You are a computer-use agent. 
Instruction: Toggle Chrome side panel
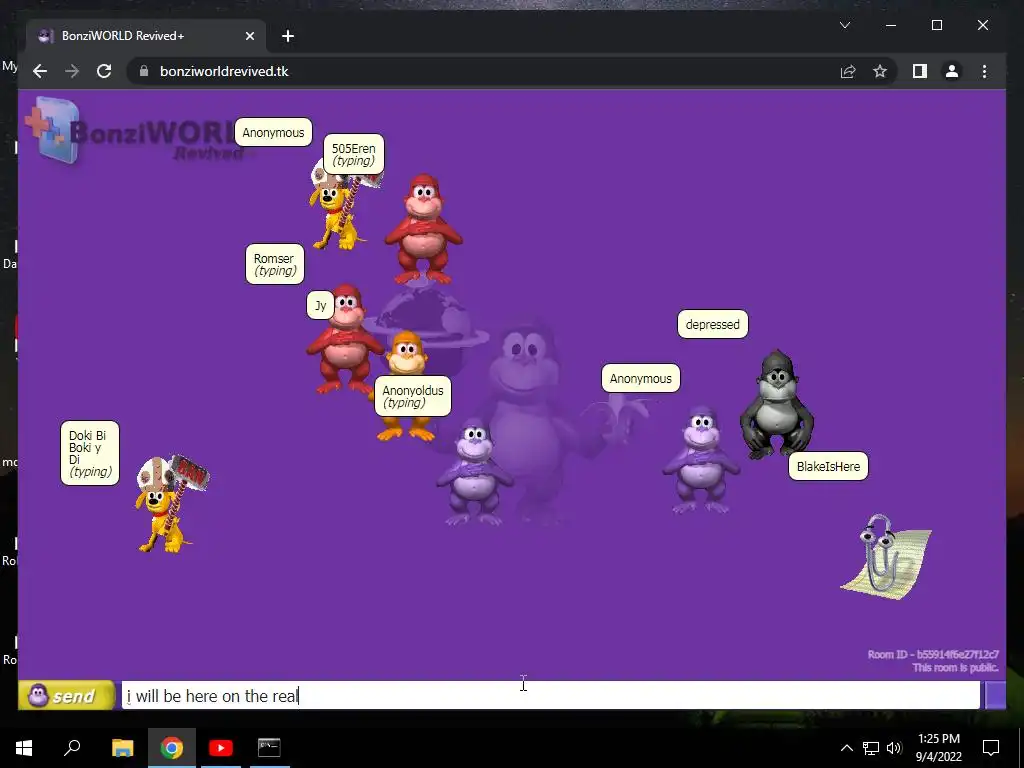[920, 71]
